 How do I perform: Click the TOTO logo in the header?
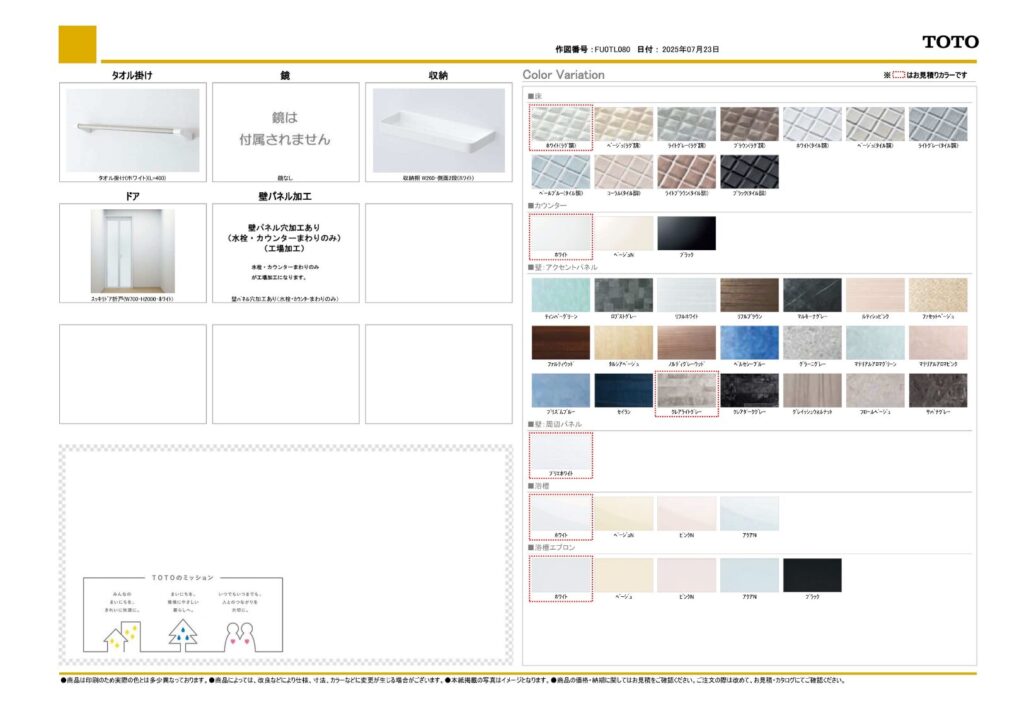coord(949,42)
